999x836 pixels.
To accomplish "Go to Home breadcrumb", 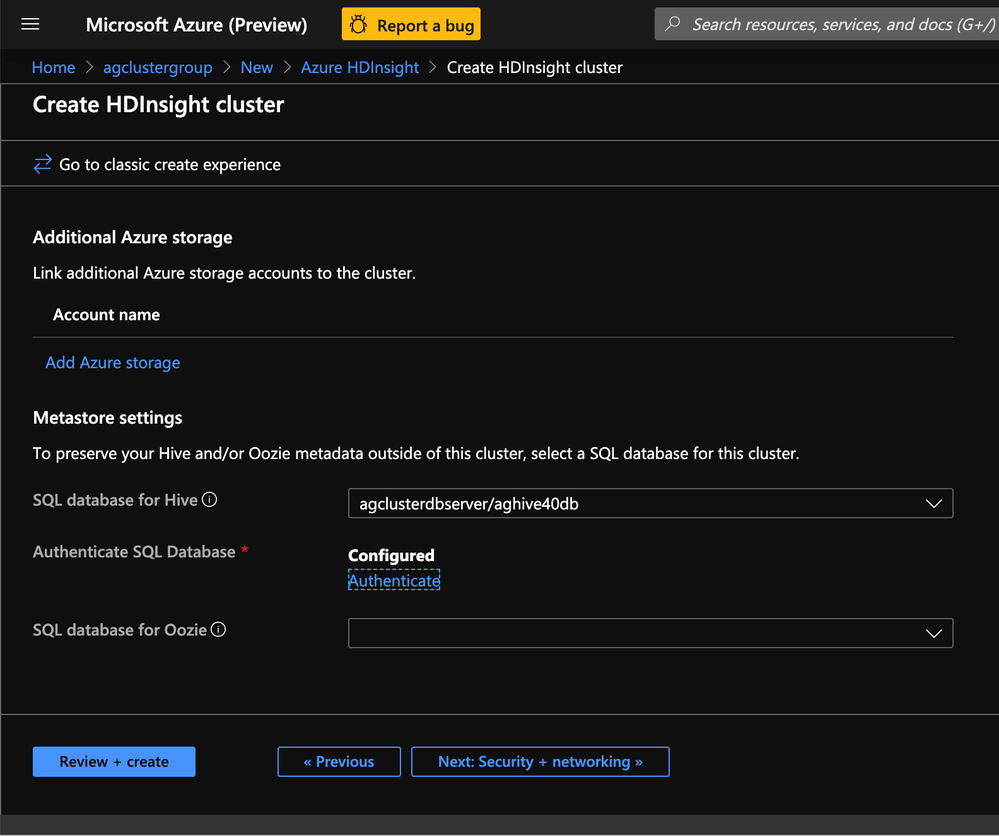I will [x=54, y=68].
